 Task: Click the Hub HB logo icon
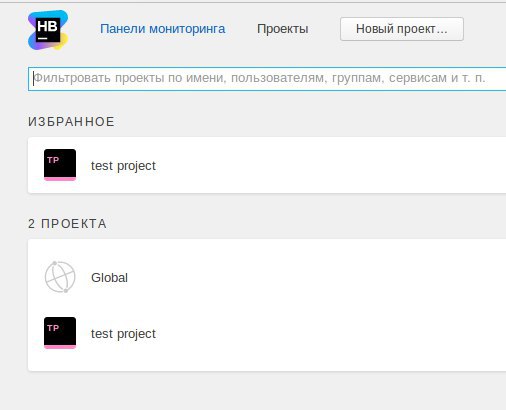[x=48, y=30]
